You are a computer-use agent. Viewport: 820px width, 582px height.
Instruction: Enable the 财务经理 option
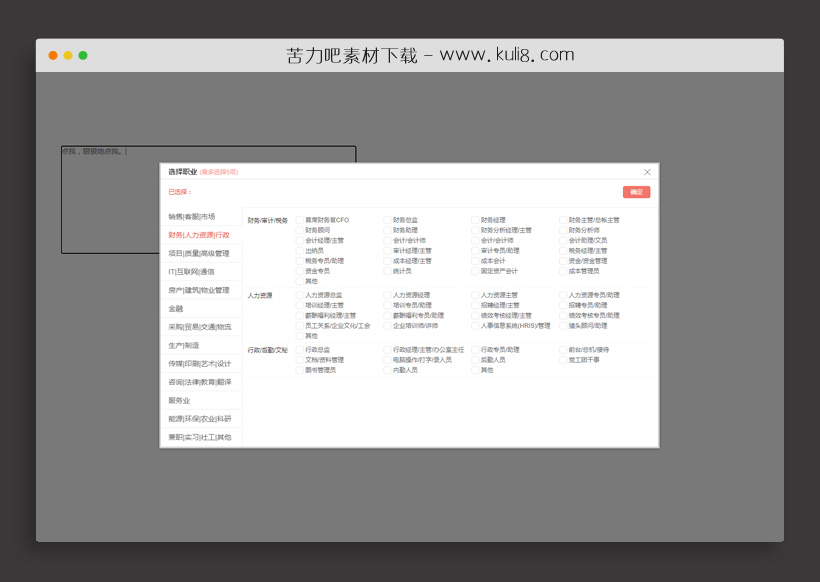point(476,220)
